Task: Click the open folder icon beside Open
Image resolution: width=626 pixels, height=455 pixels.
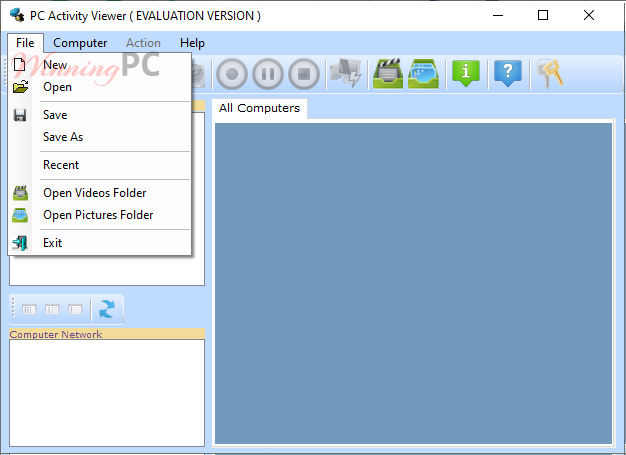Action: tap(20, 87)
